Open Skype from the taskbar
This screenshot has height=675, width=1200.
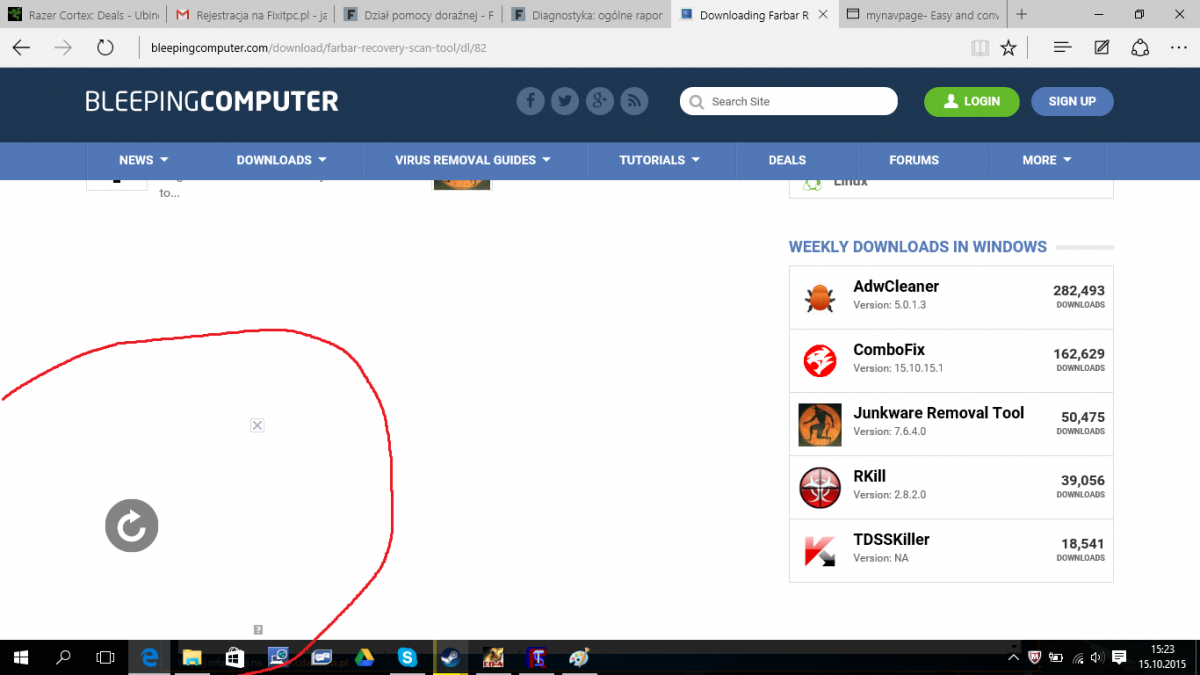pyautogui.click(x=407, y=657)
